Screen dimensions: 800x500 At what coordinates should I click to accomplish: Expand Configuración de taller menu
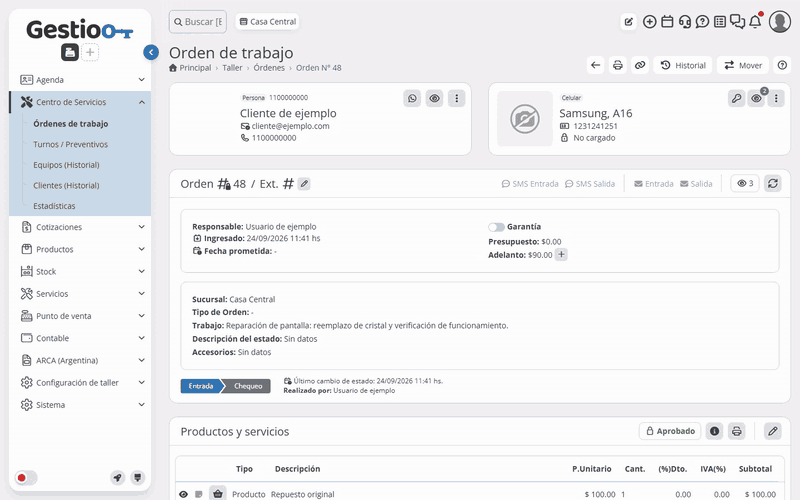tap(80, 383)
